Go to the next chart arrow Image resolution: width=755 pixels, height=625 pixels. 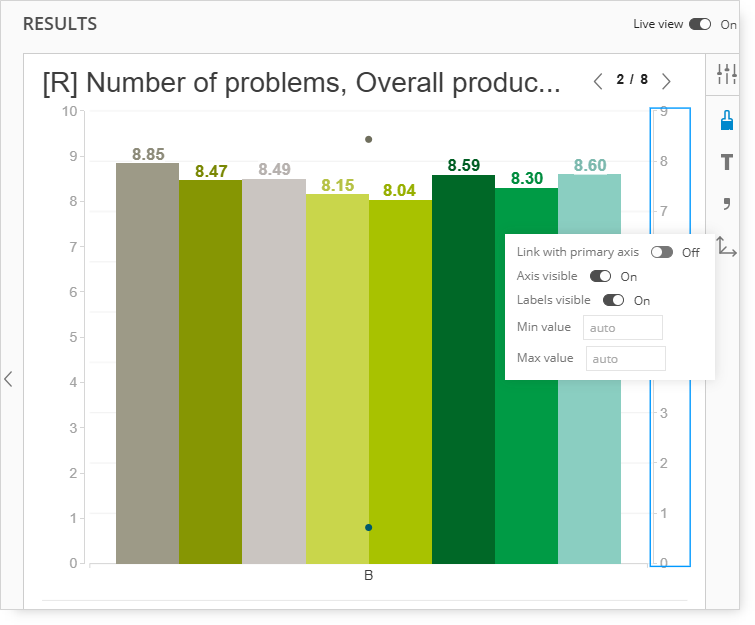tap(666, 81)
